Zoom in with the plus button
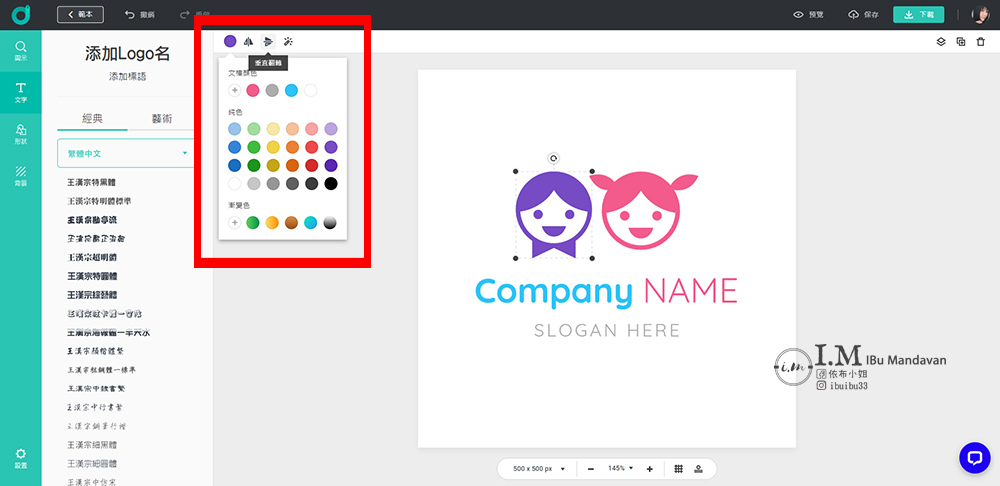This screenshot has width=1000, height=486. pos(649,469)
